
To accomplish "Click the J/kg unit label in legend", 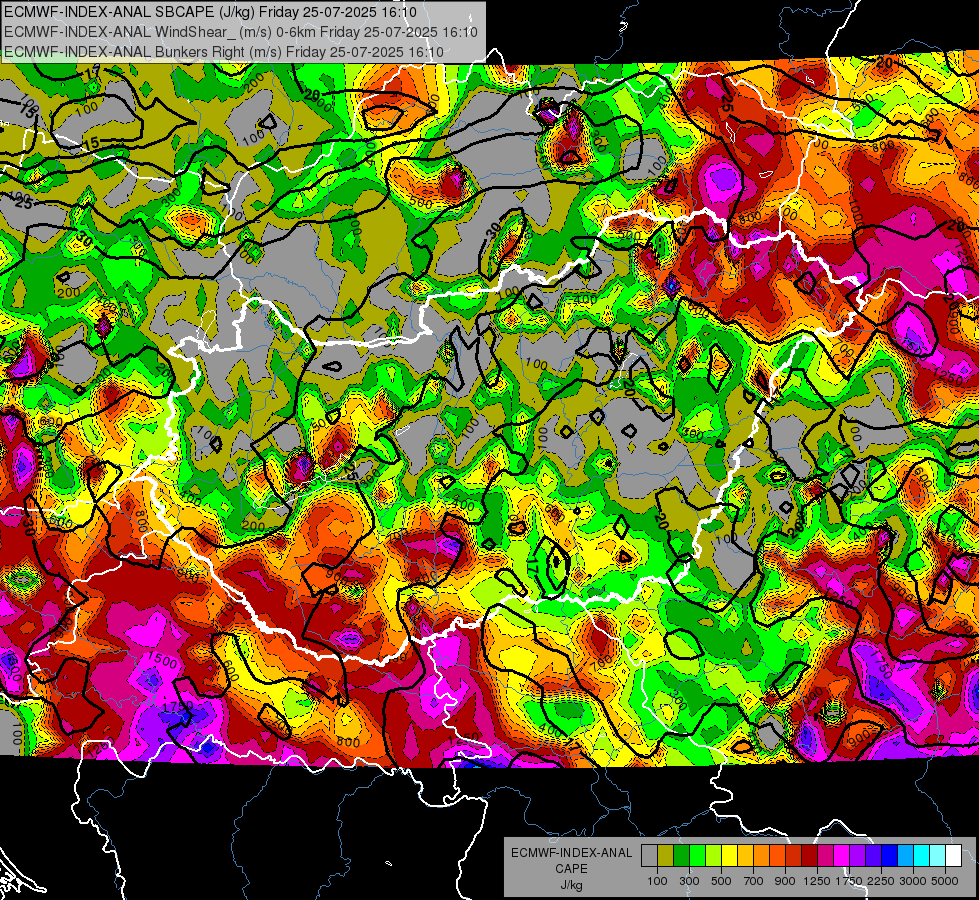I will (571, 885).
